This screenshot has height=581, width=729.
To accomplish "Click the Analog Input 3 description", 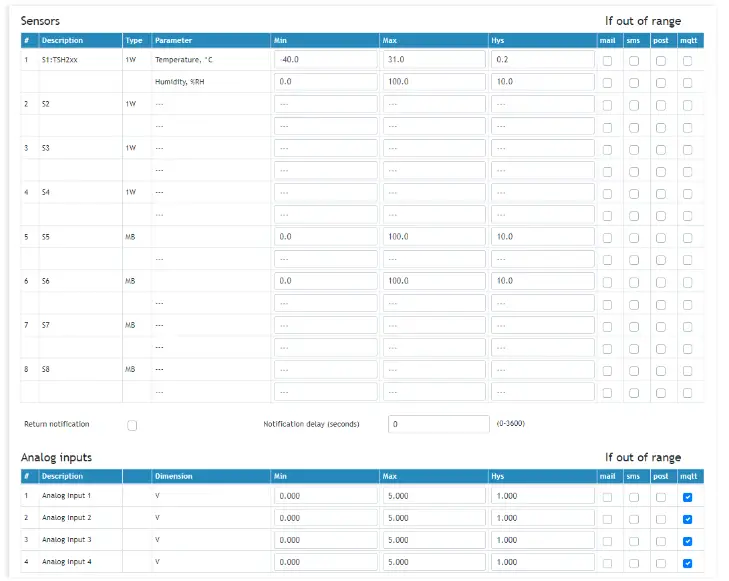I will click(x=66, y=540).
